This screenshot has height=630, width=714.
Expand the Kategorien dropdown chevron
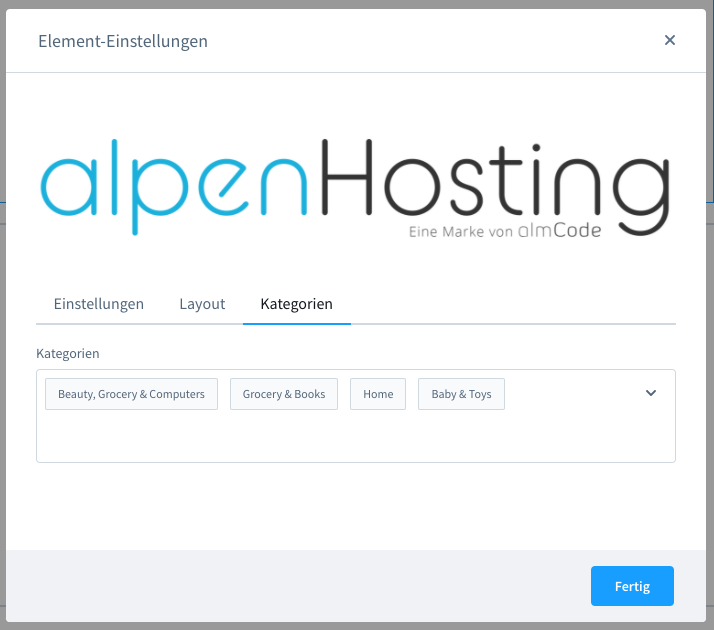[x=651, y=393]
